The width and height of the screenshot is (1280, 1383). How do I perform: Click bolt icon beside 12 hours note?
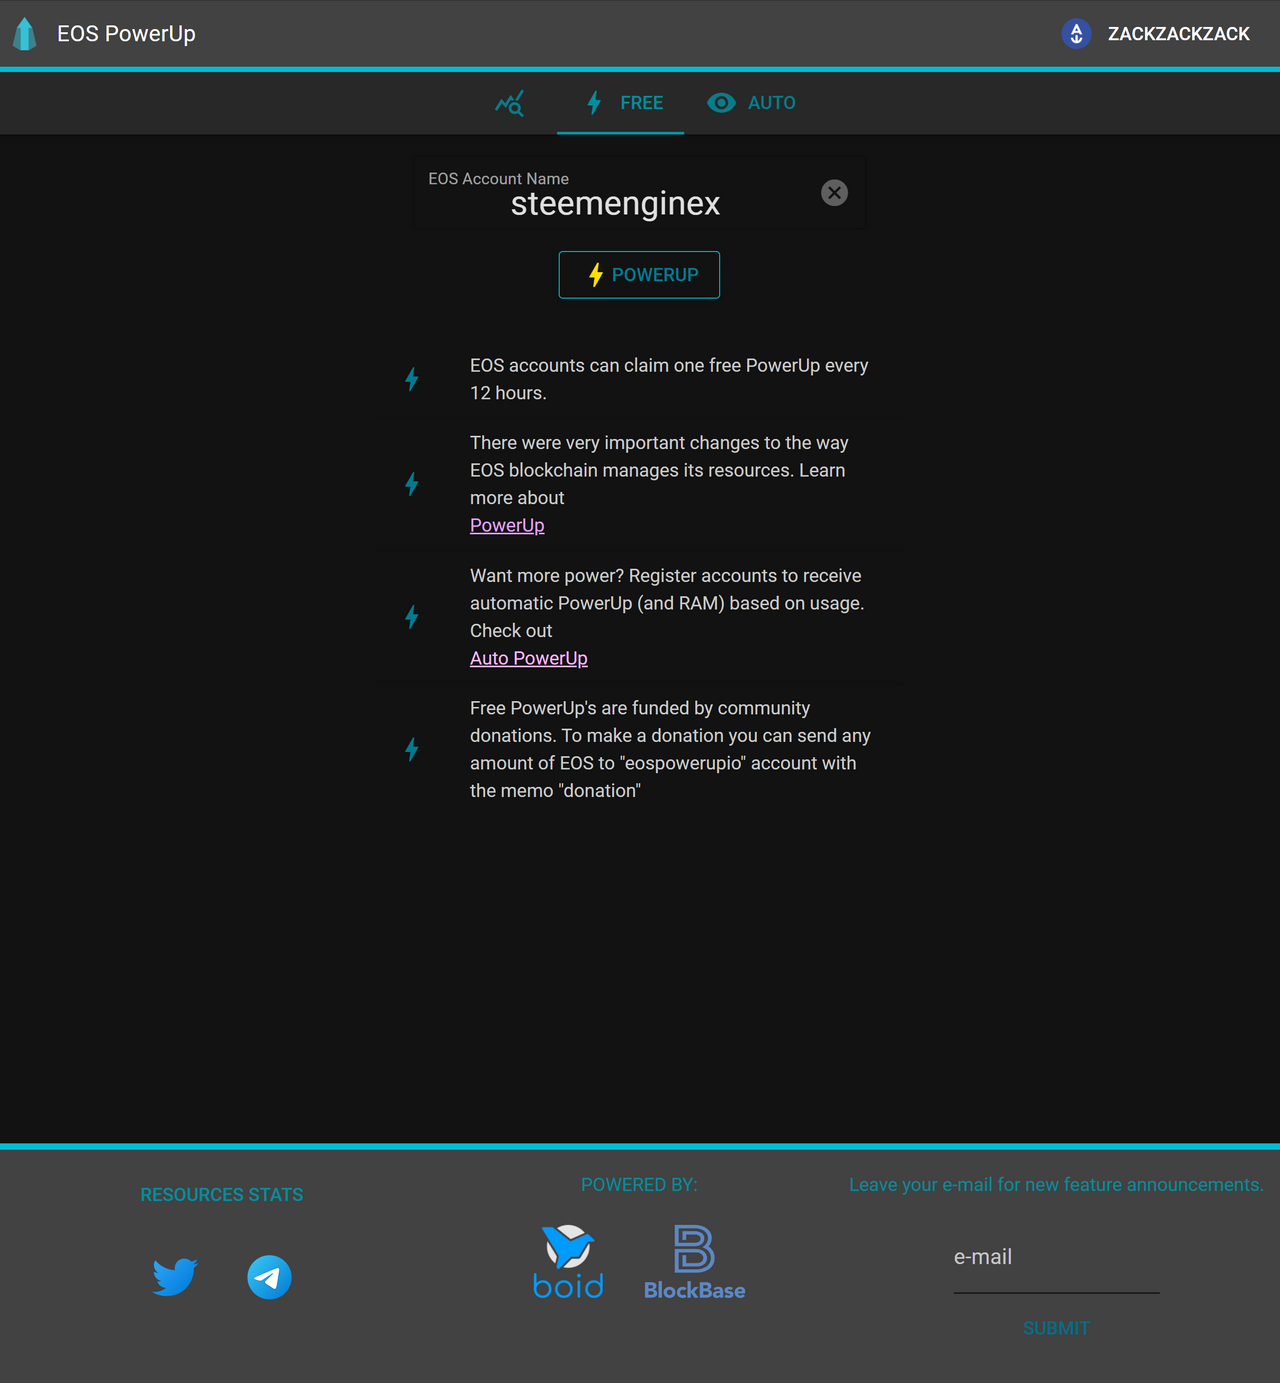pyautogui.click(x=412, y=379)
